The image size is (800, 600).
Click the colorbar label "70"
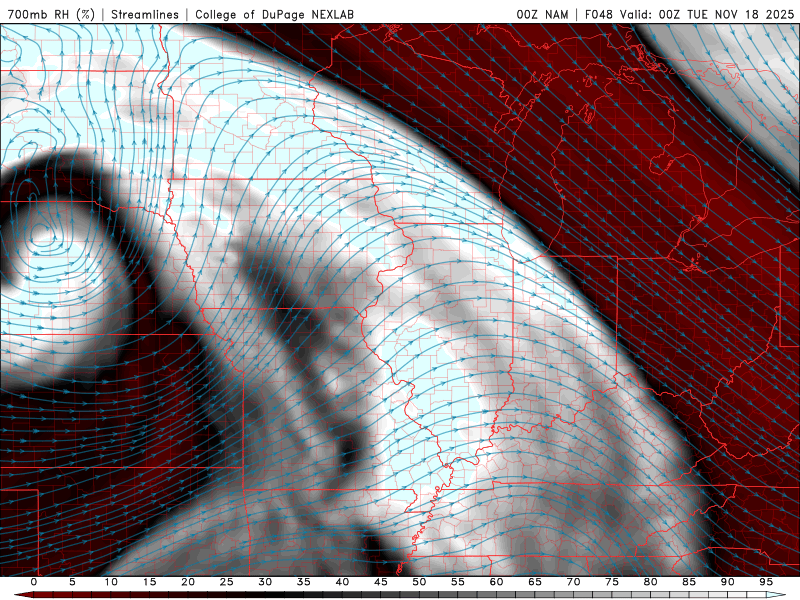[573, 582]
